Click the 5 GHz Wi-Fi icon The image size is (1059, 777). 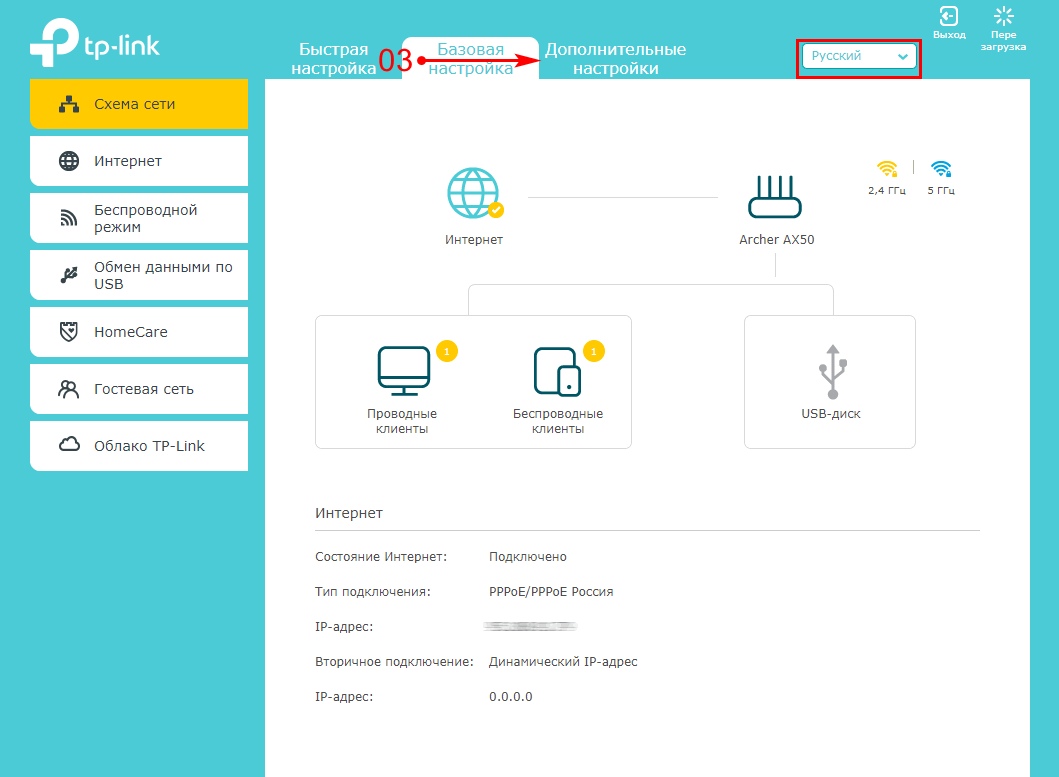click(941, 169)
